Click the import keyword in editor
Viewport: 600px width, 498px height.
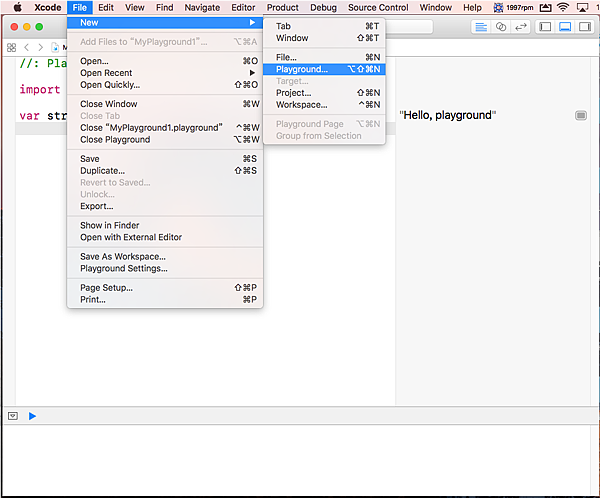[40, 89]
